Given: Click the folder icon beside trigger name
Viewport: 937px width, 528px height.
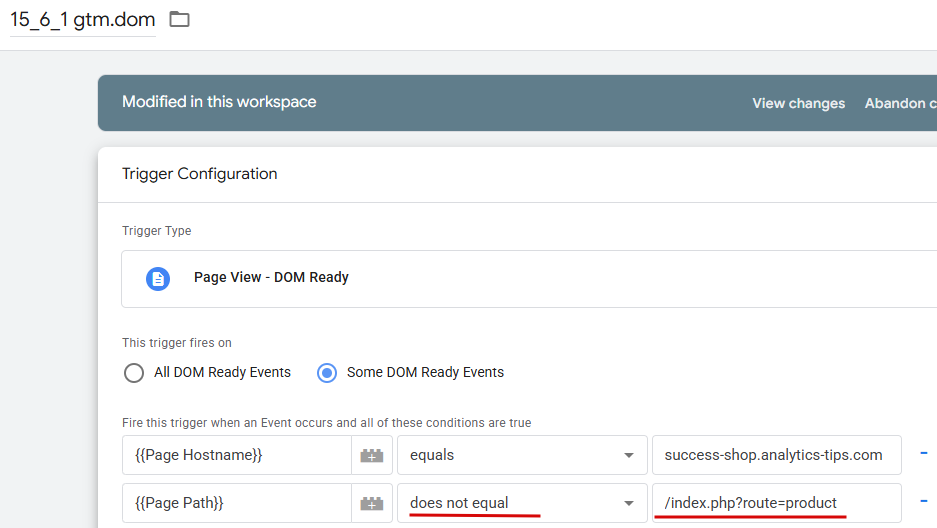Looking at the screenshot, I should (x=179, y=20).
